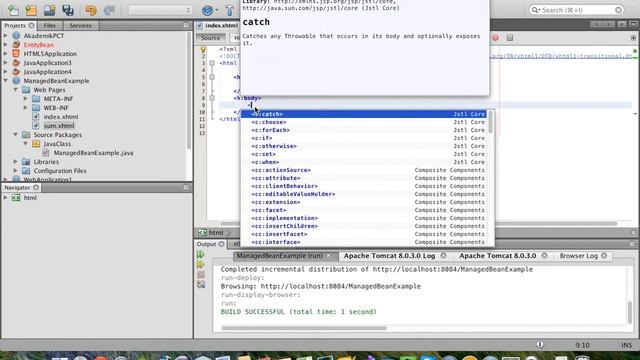Expand the EntityBean project
The image size is (640, 360).
click(x=6, y=45)
